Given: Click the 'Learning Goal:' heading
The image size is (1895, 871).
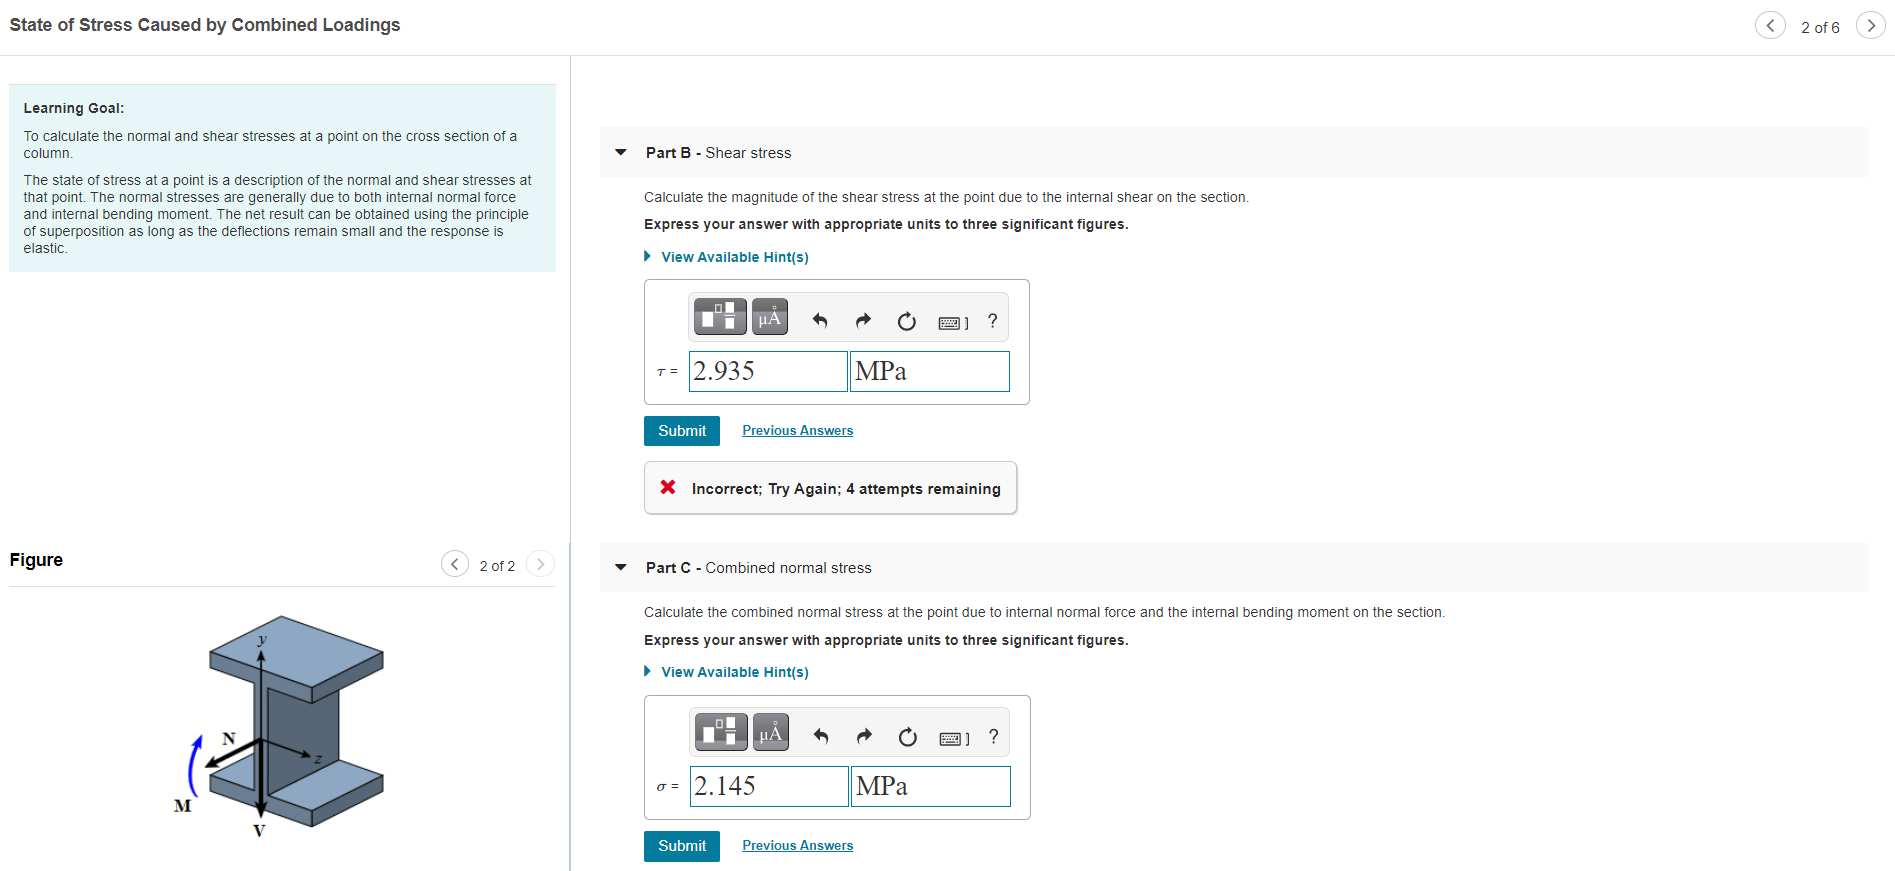Looking at the screenshot, I should point(74,108).
